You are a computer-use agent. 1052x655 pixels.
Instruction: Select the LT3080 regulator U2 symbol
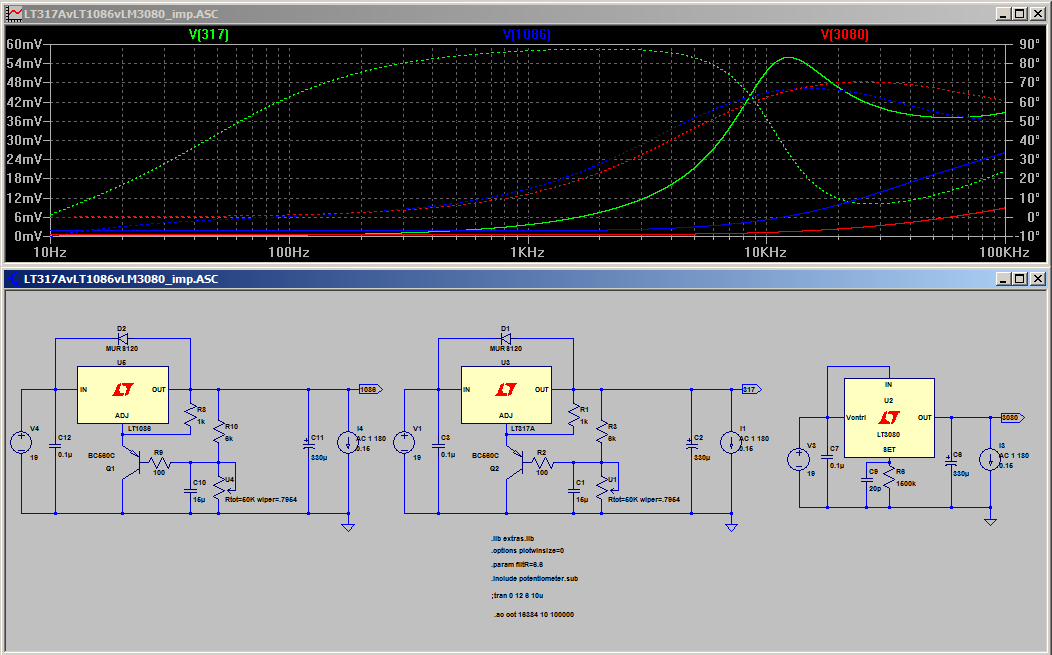click(x=889, y=417)
